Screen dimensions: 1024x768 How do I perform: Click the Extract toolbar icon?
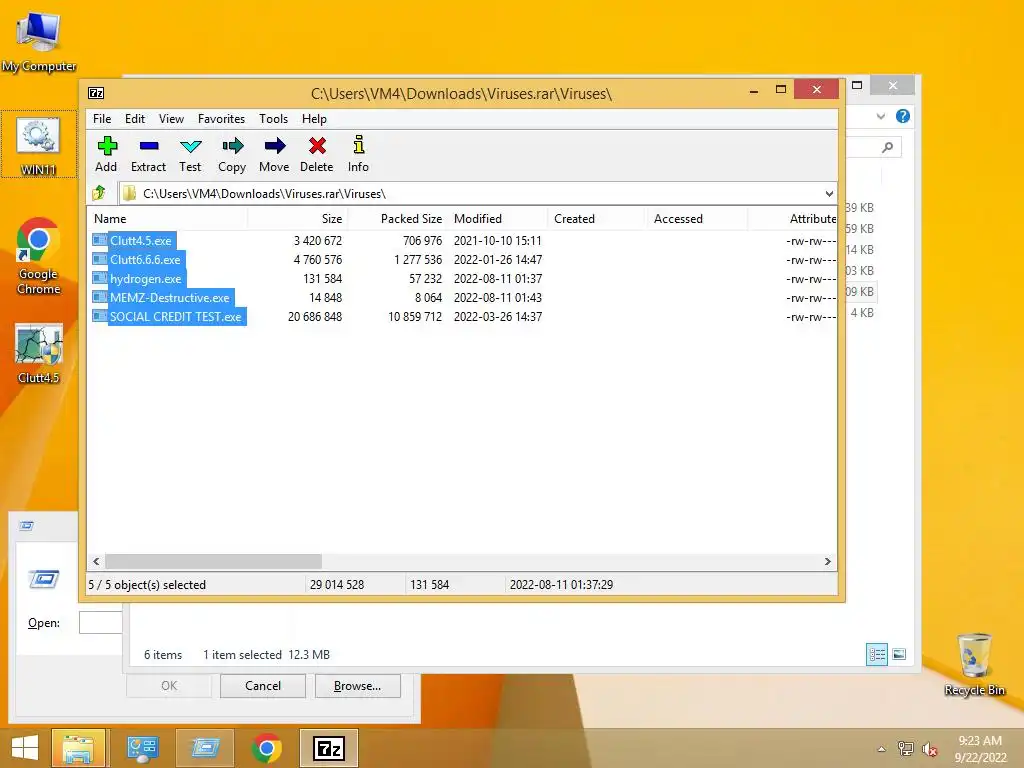pyautogui.click(x=148, y=146)
